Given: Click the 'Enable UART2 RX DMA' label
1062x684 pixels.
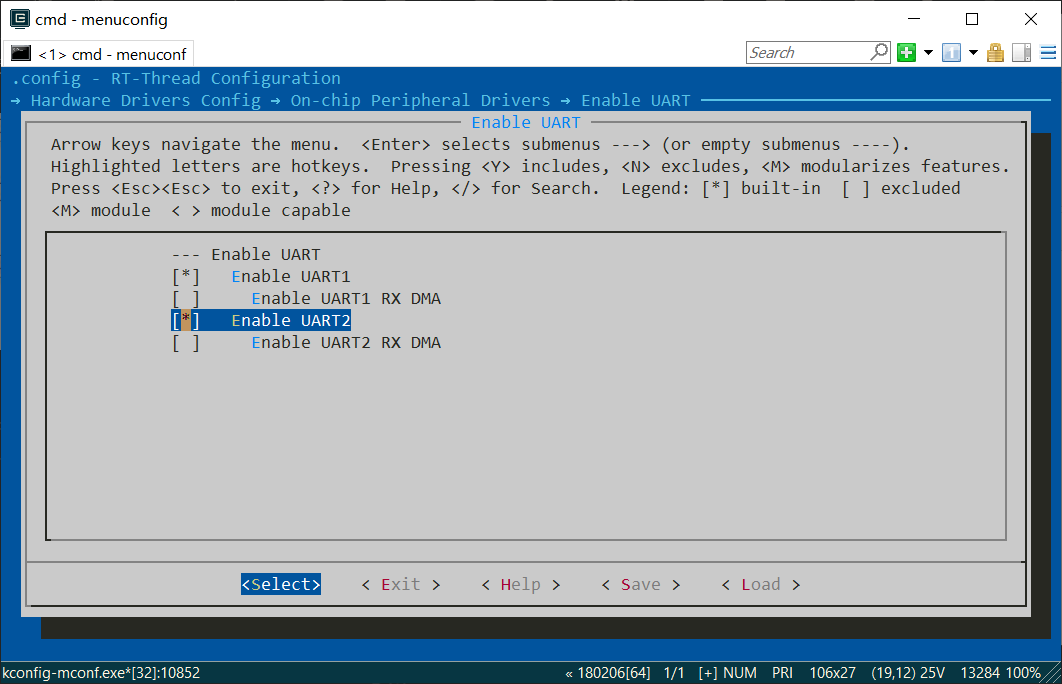Looking at the screenshot, I should (x=346, y=343).
